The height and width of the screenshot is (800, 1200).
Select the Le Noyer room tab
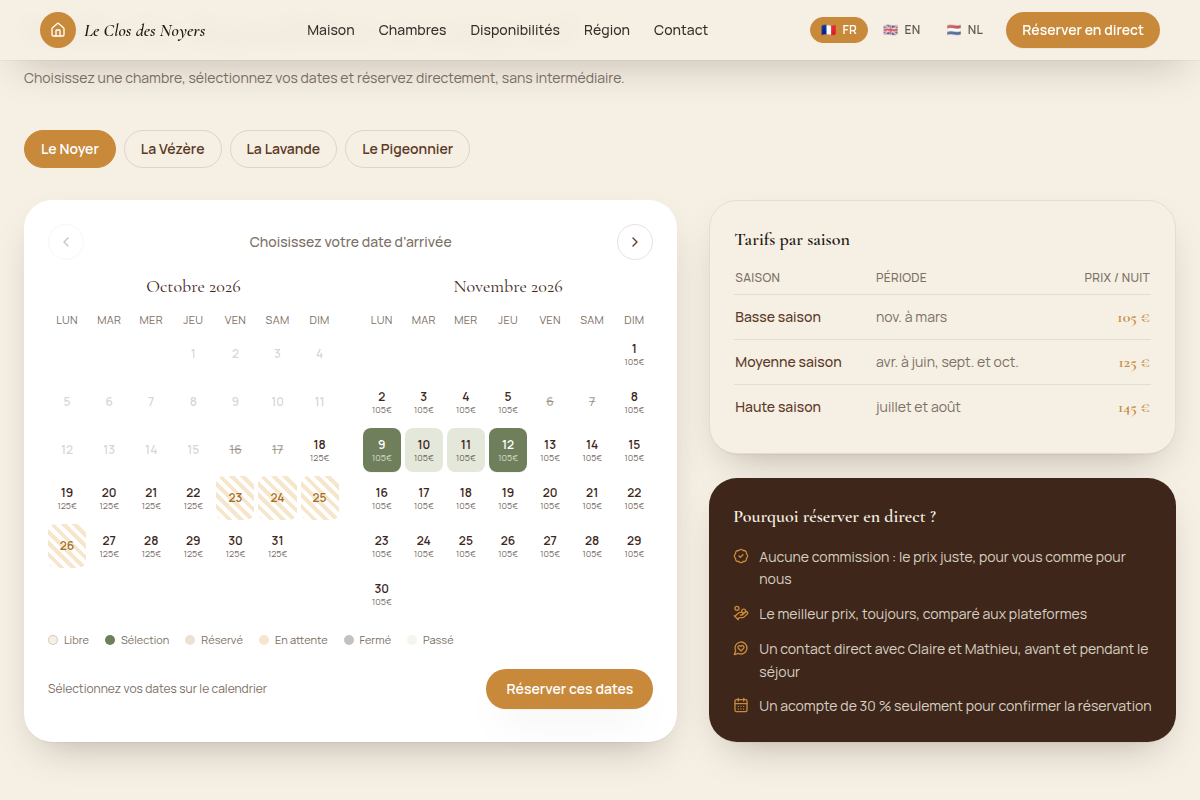pos(70,149)
